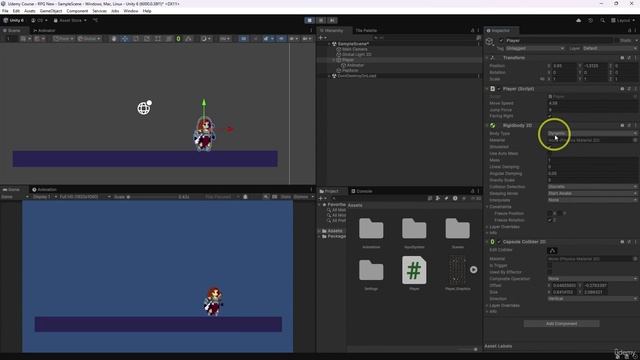Select Main Camera in the Hierarchy
This screenshot has height=360, width=640.
(354, 49)
